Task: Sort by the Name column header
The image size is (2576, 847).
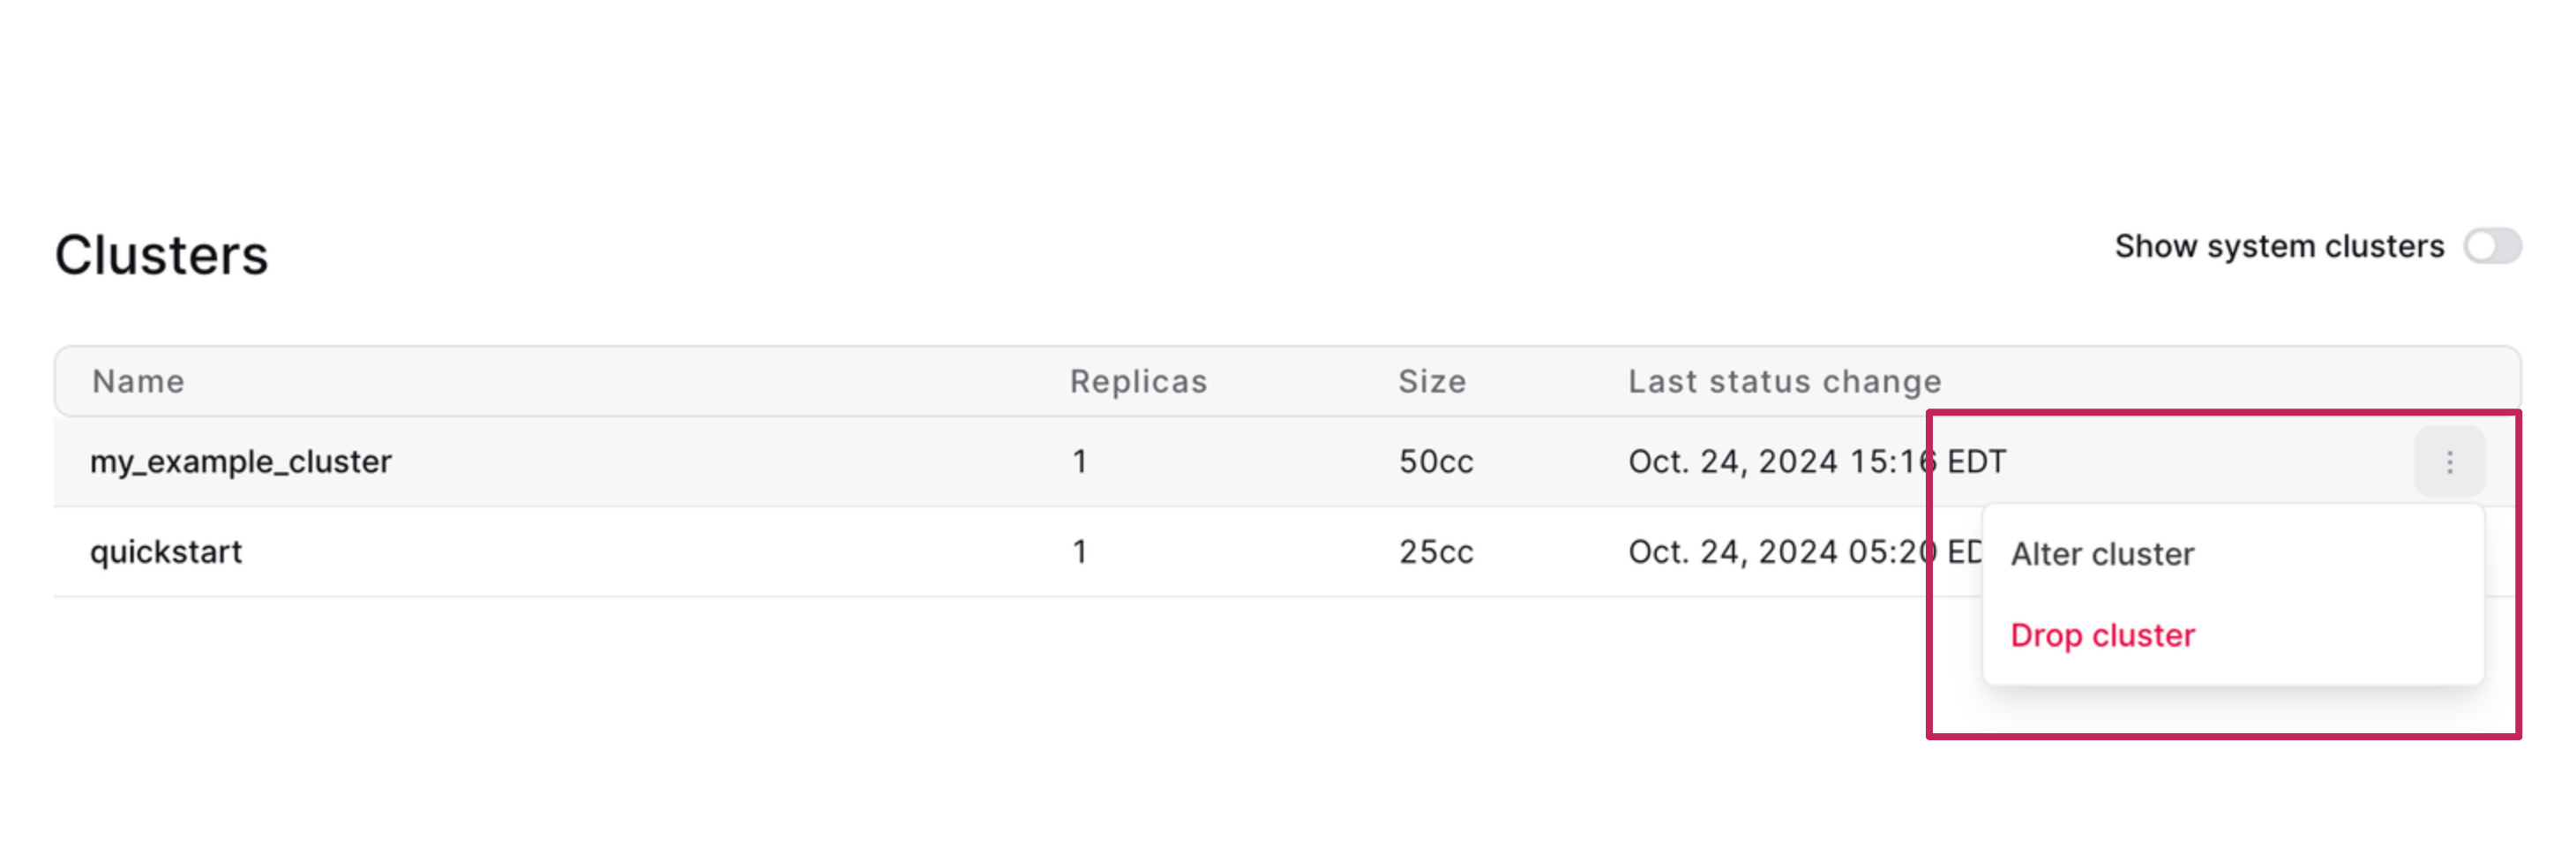Action: pos(137,381)
